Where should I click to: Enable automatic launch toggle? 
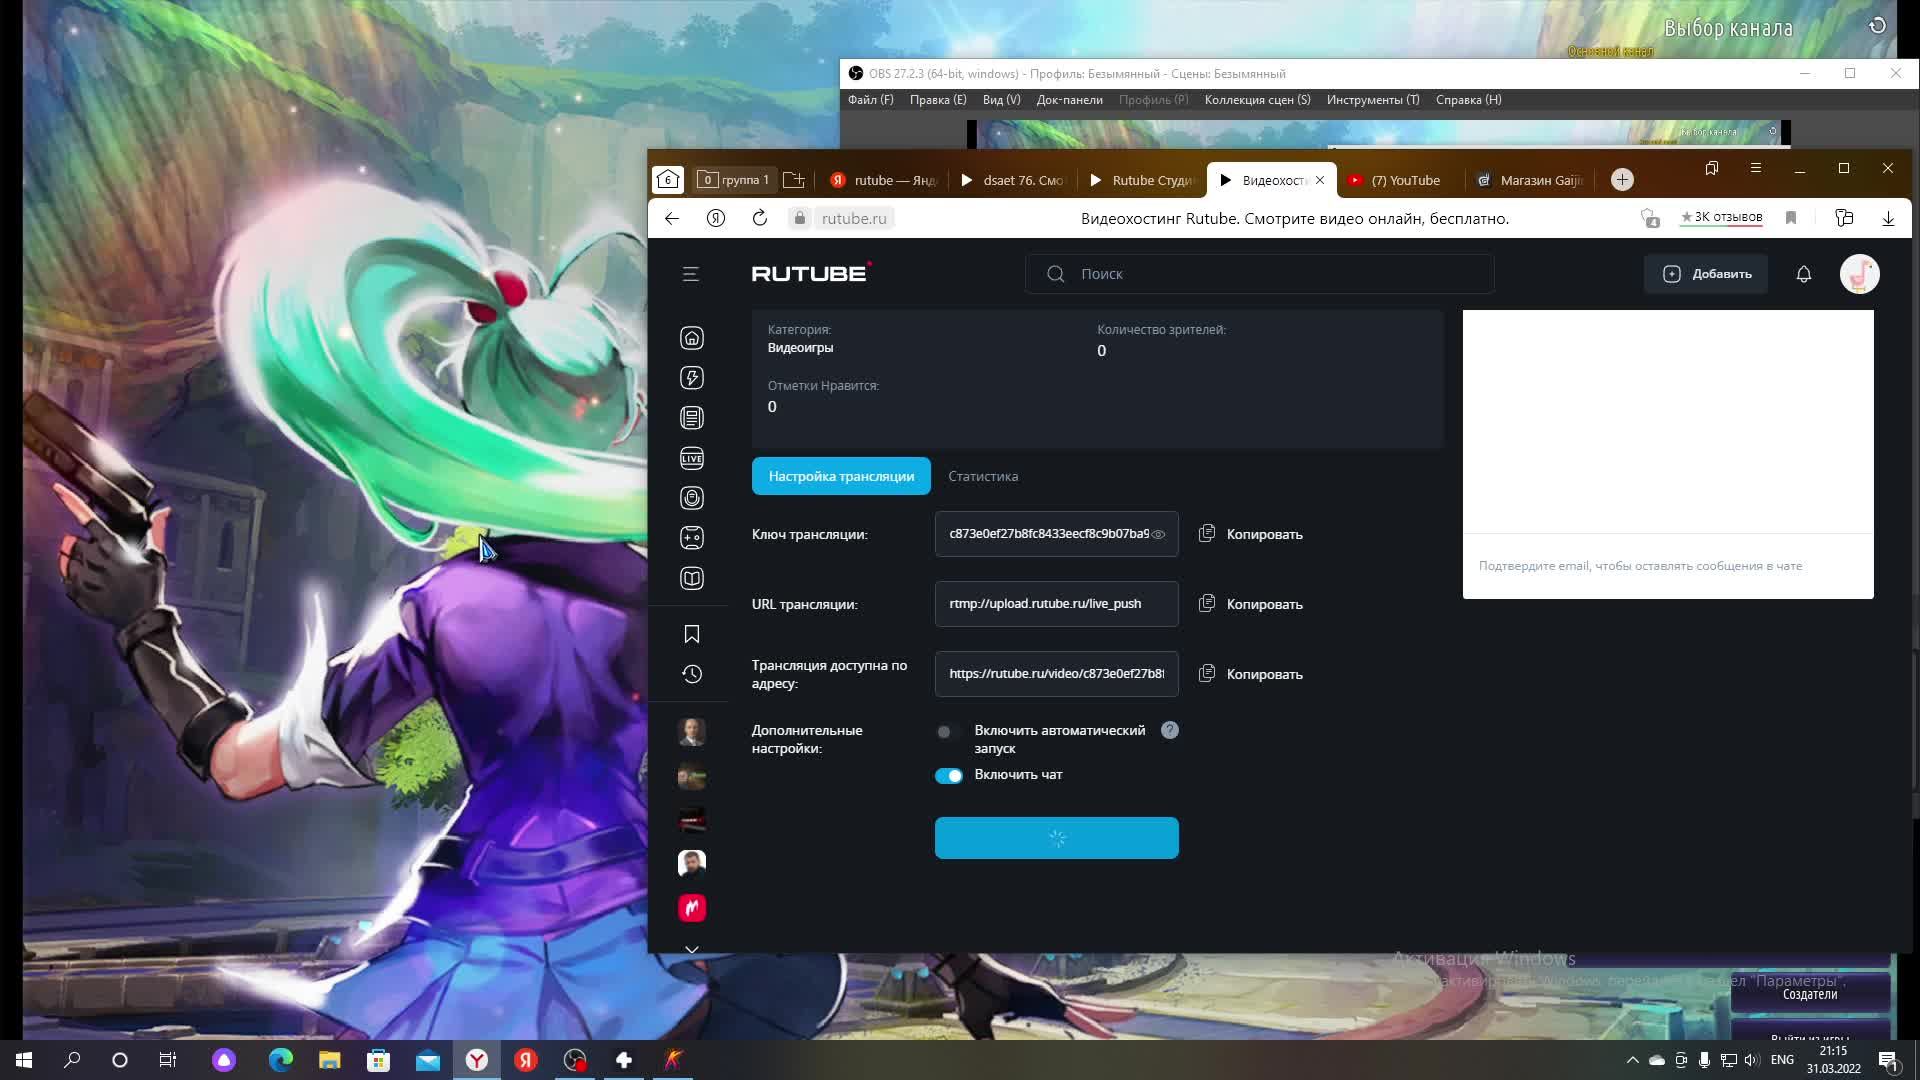point(947,731)
